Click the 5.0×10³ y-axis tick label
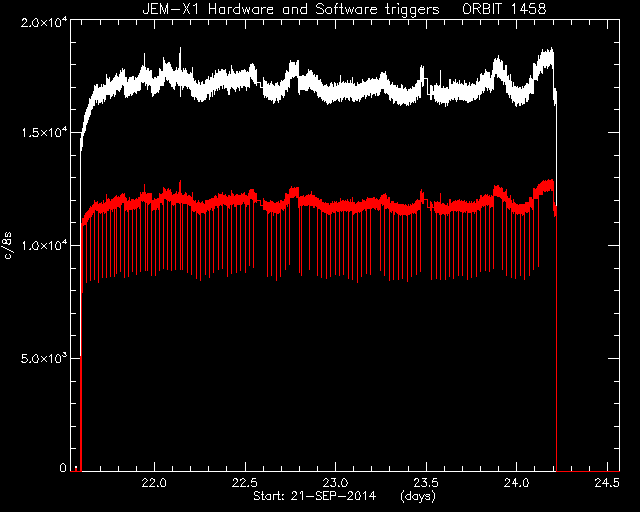The image size is (640, 512). click(44, 358)
